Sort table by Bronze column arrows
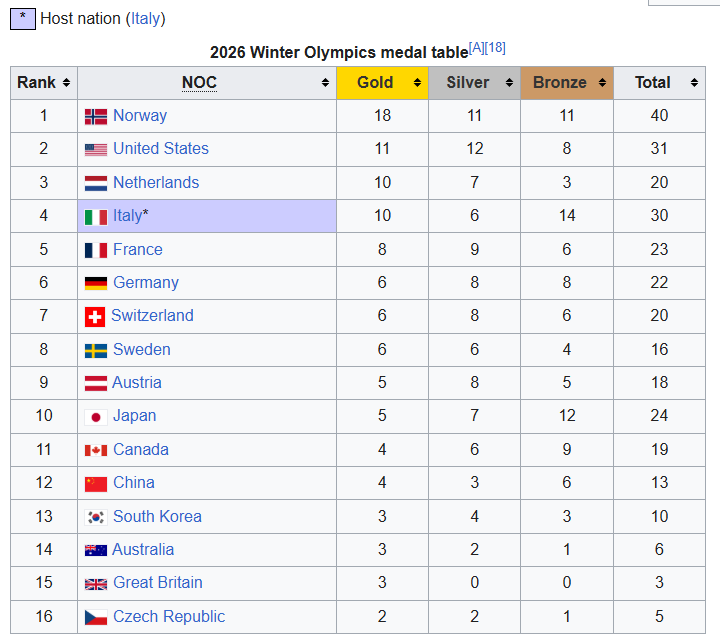The height and width of the screenshot is (634, 720). 602,83
